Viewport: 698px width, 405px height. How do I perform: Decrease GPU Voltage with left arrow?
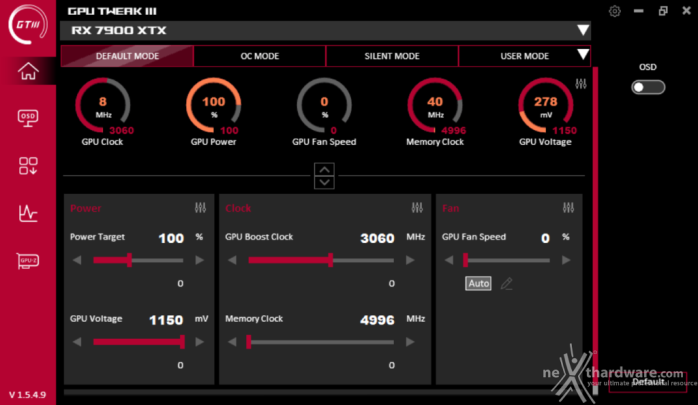tap(77, 342)
